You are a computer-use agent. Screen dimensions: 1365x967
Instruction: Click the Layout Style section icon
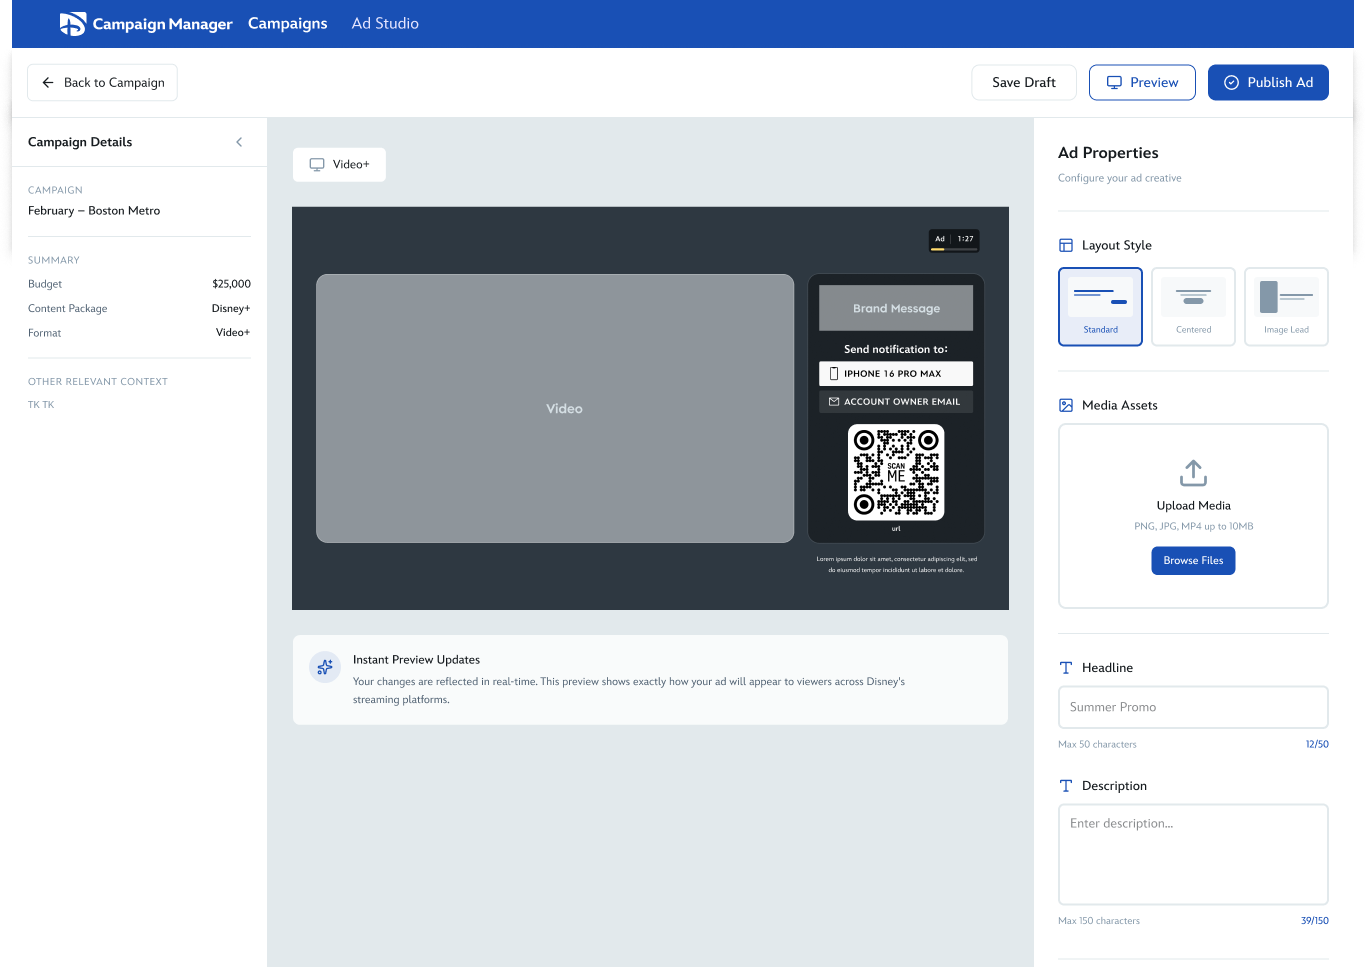1066,246
